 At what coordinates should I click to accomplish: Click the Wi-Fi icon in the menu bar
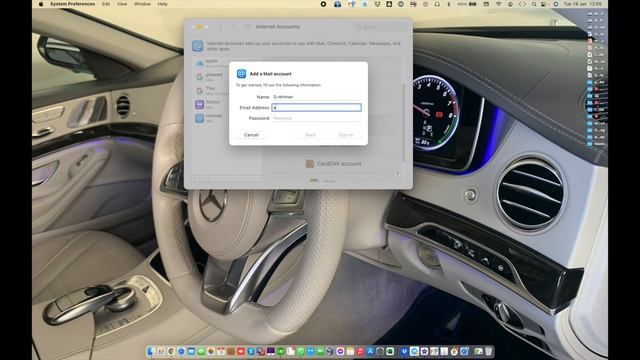498,4
